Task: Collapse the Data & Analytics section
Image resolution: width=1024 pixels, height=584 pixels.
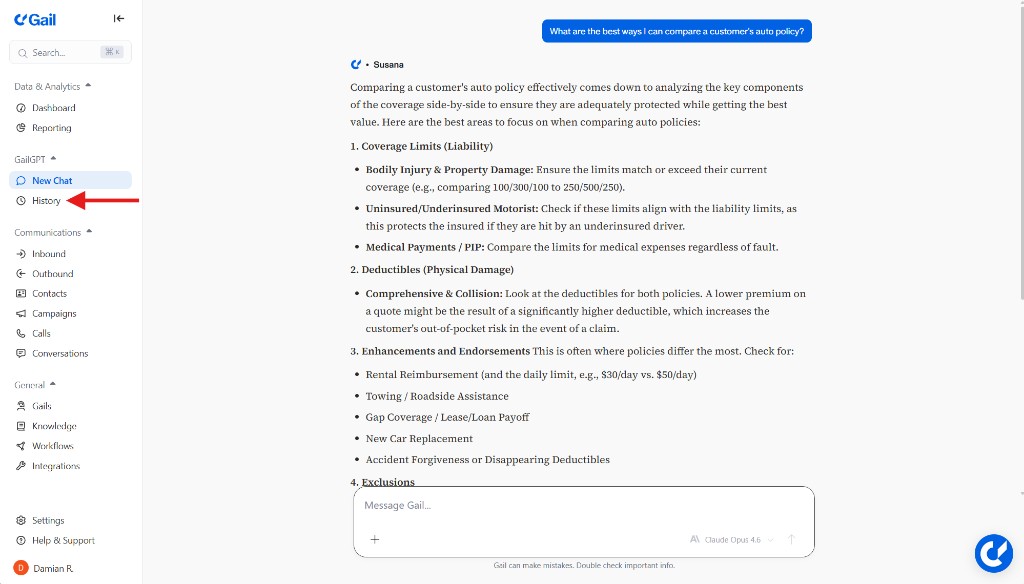Action: click(88, 86)
